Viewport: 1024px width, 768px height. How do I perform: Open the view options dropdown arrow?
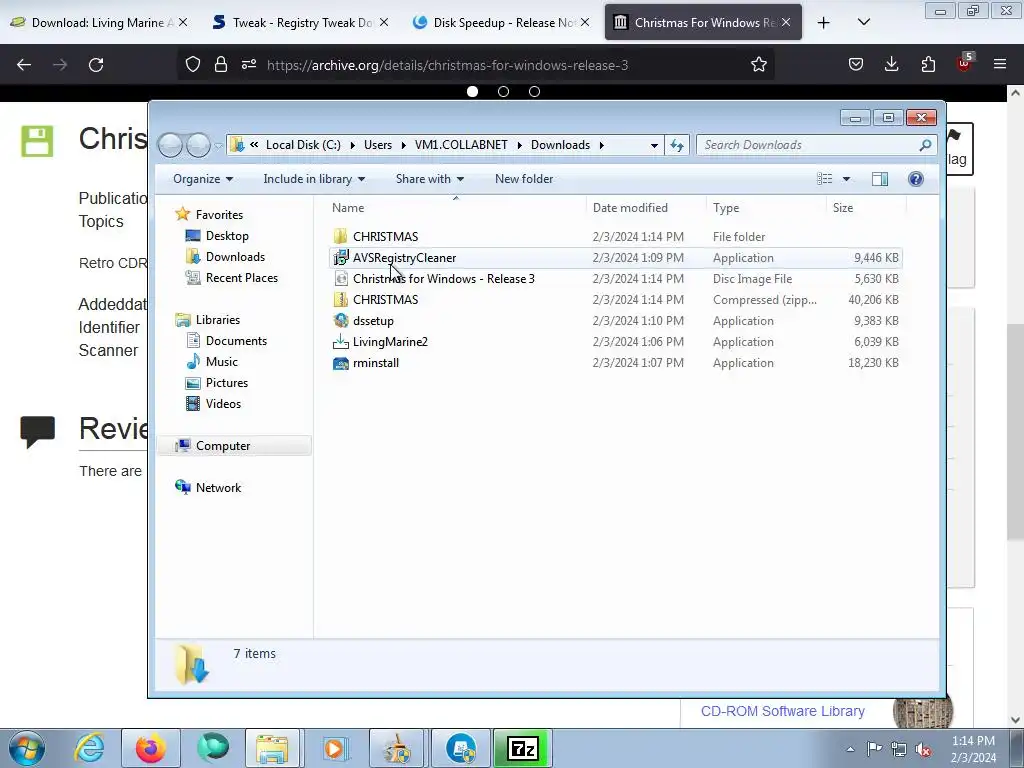coord(846,179)
